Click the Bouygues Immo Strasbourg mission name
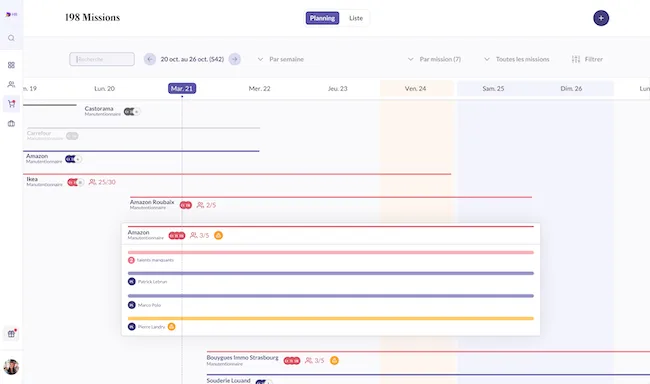This screenshot has width=650, height=384. (x=243, y=357)
